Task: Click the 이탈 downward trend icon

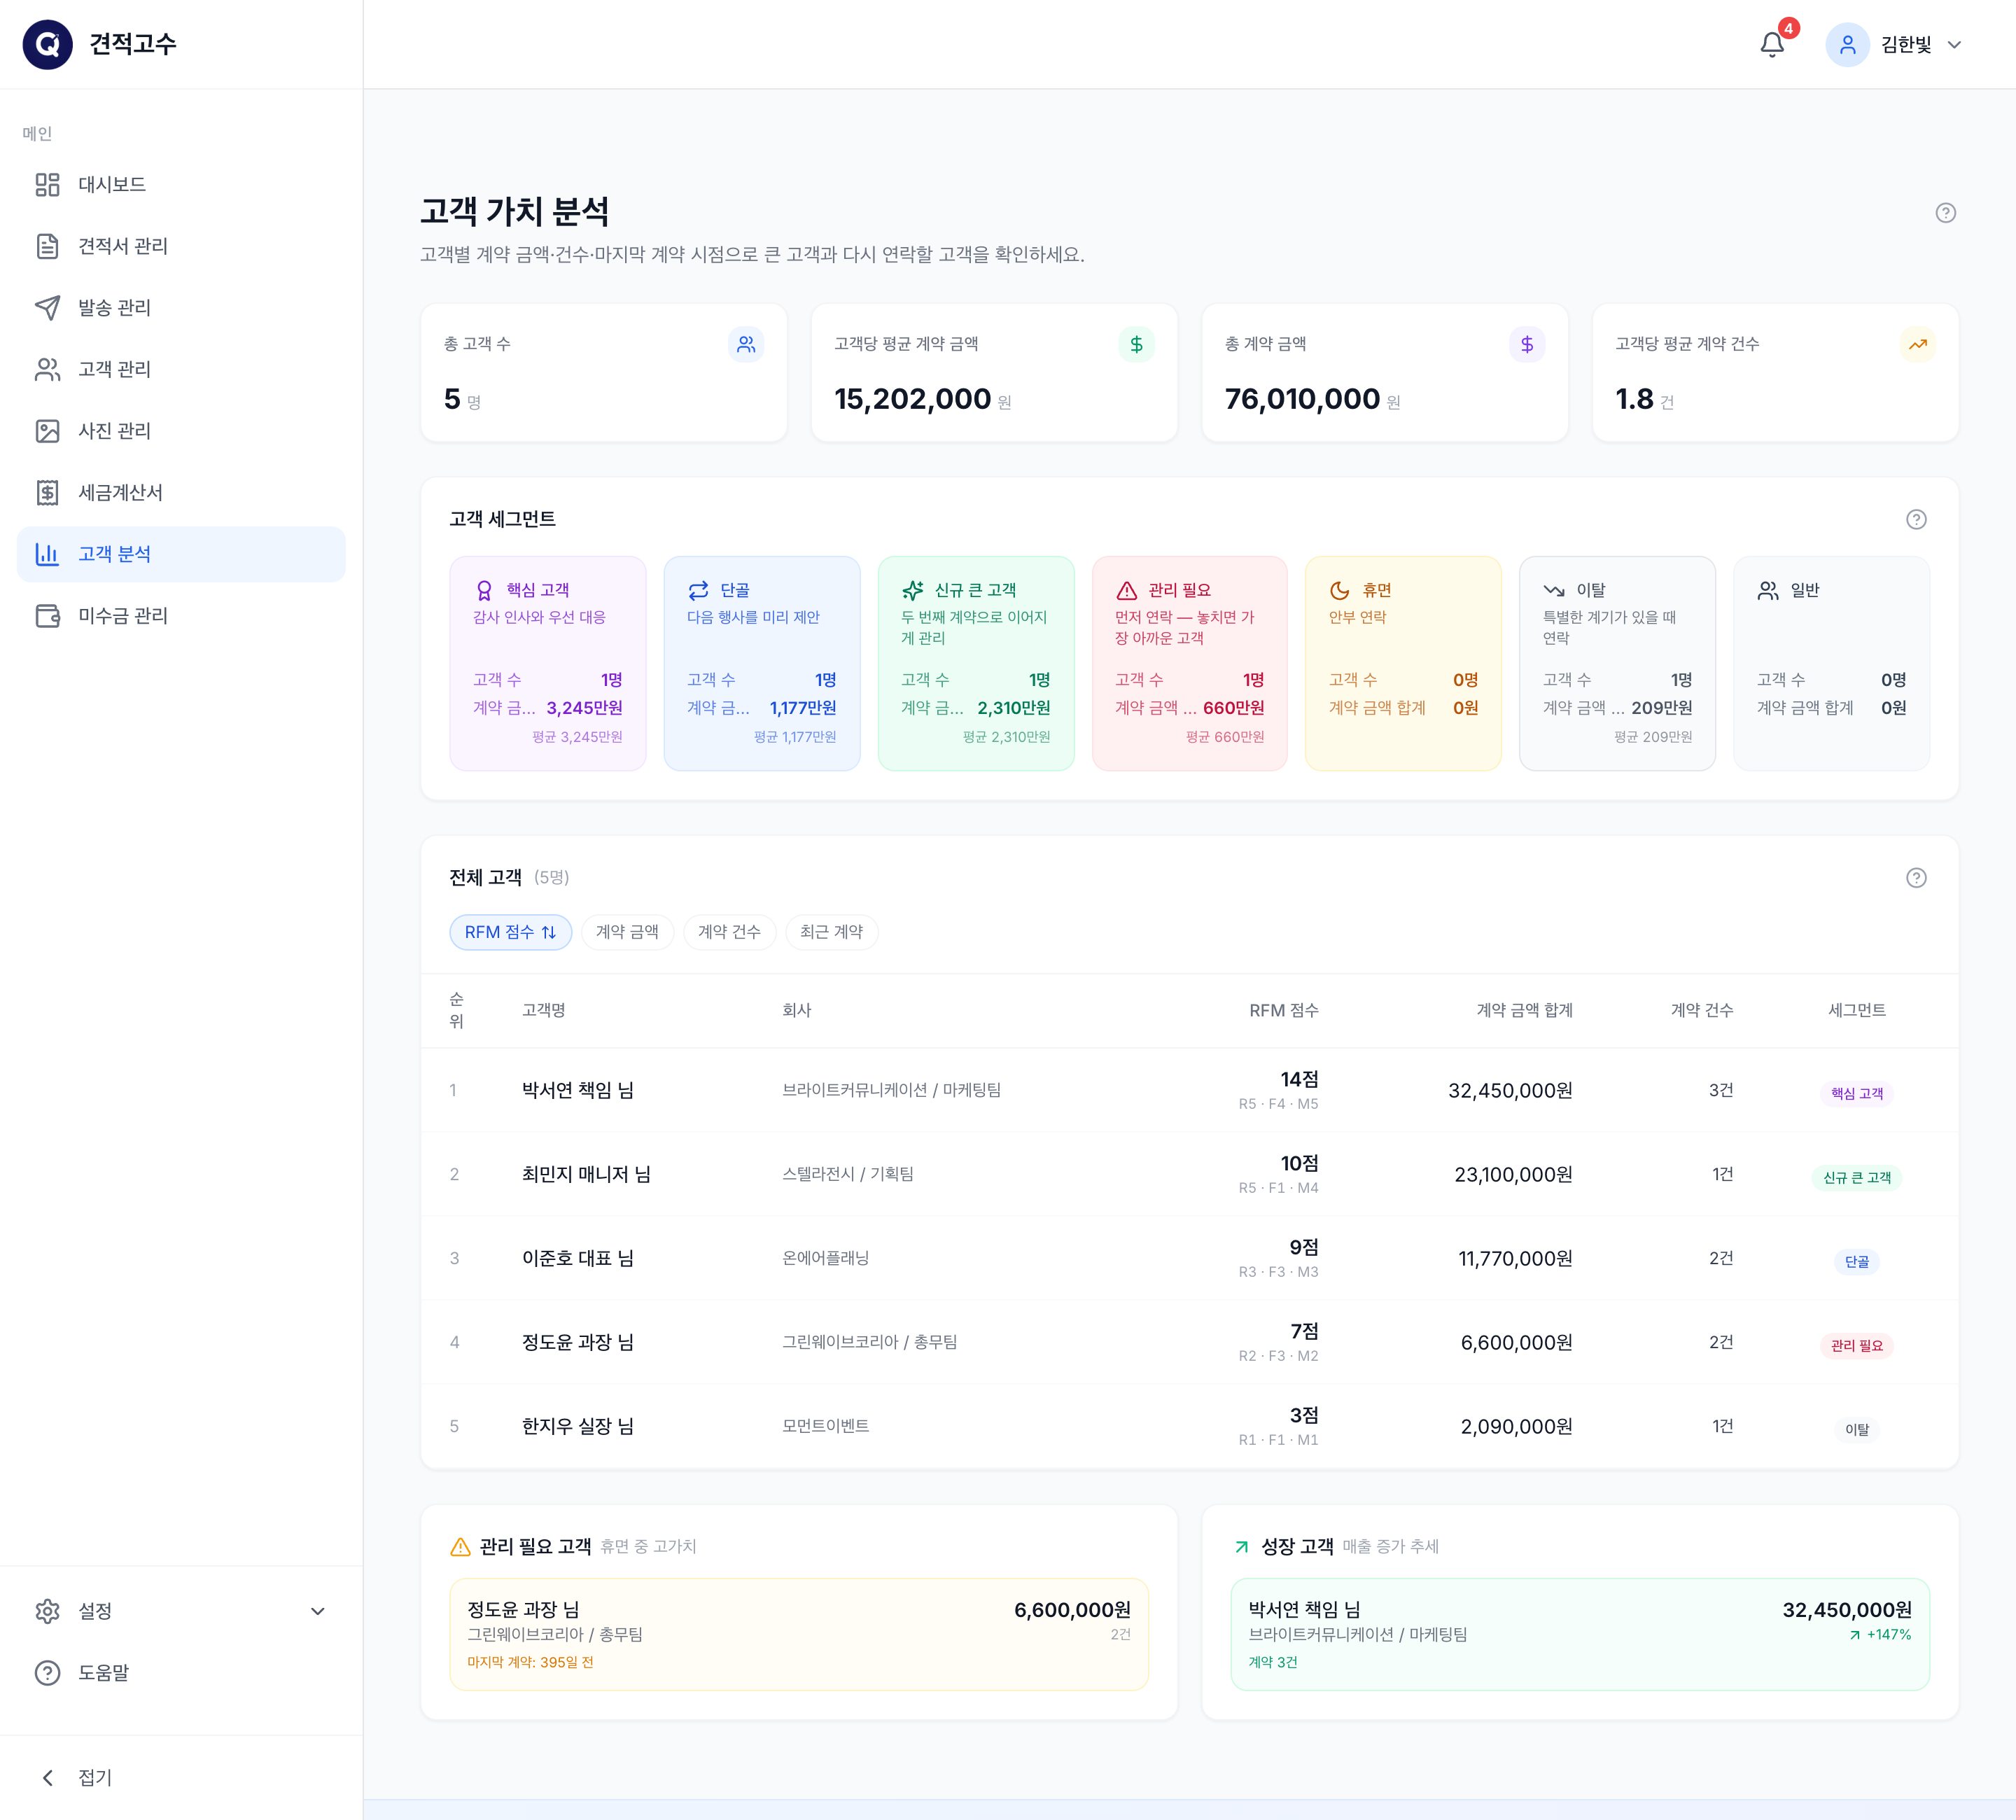Action: [x=1554, y=590]
